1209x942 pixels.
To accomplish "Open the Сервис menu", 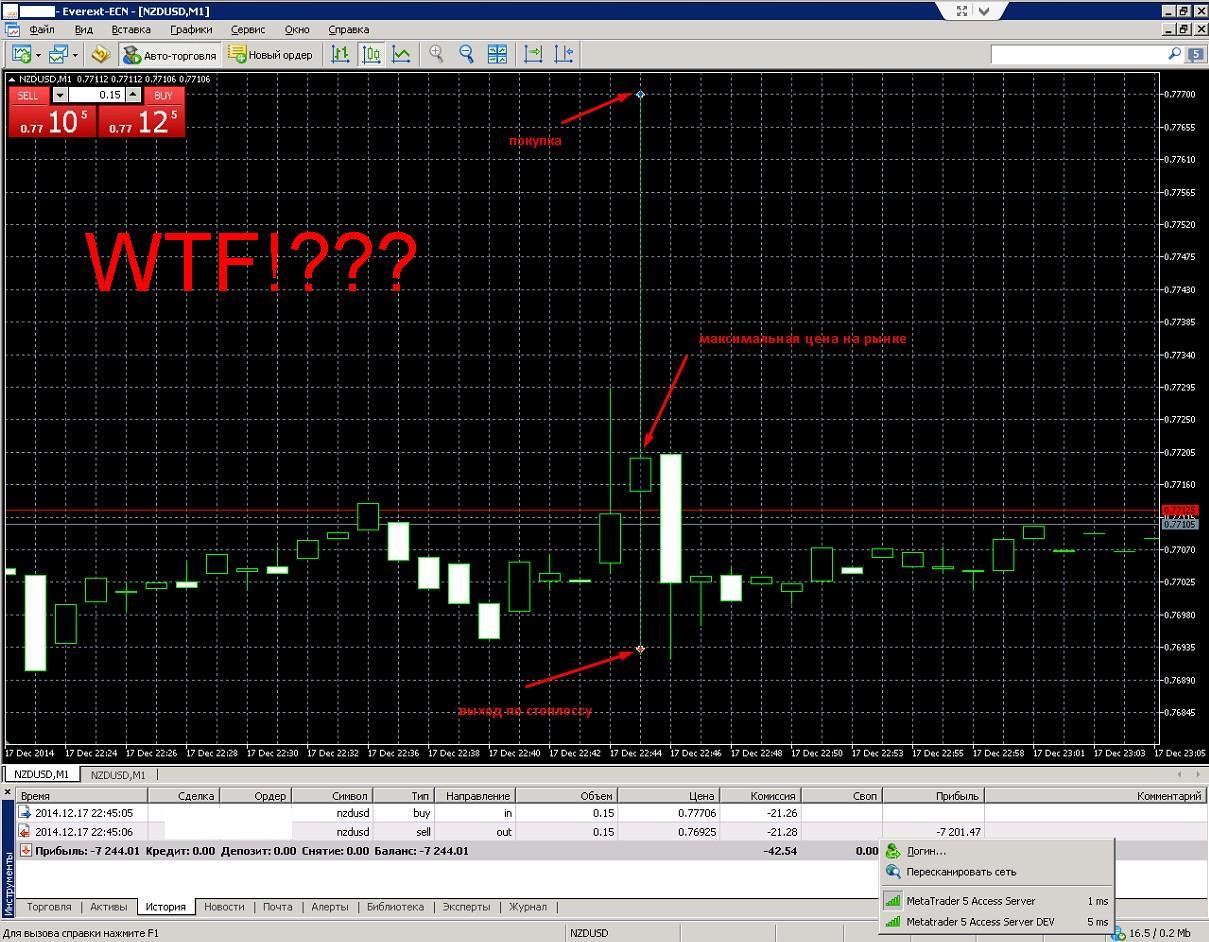I will [x=248, y=30].
